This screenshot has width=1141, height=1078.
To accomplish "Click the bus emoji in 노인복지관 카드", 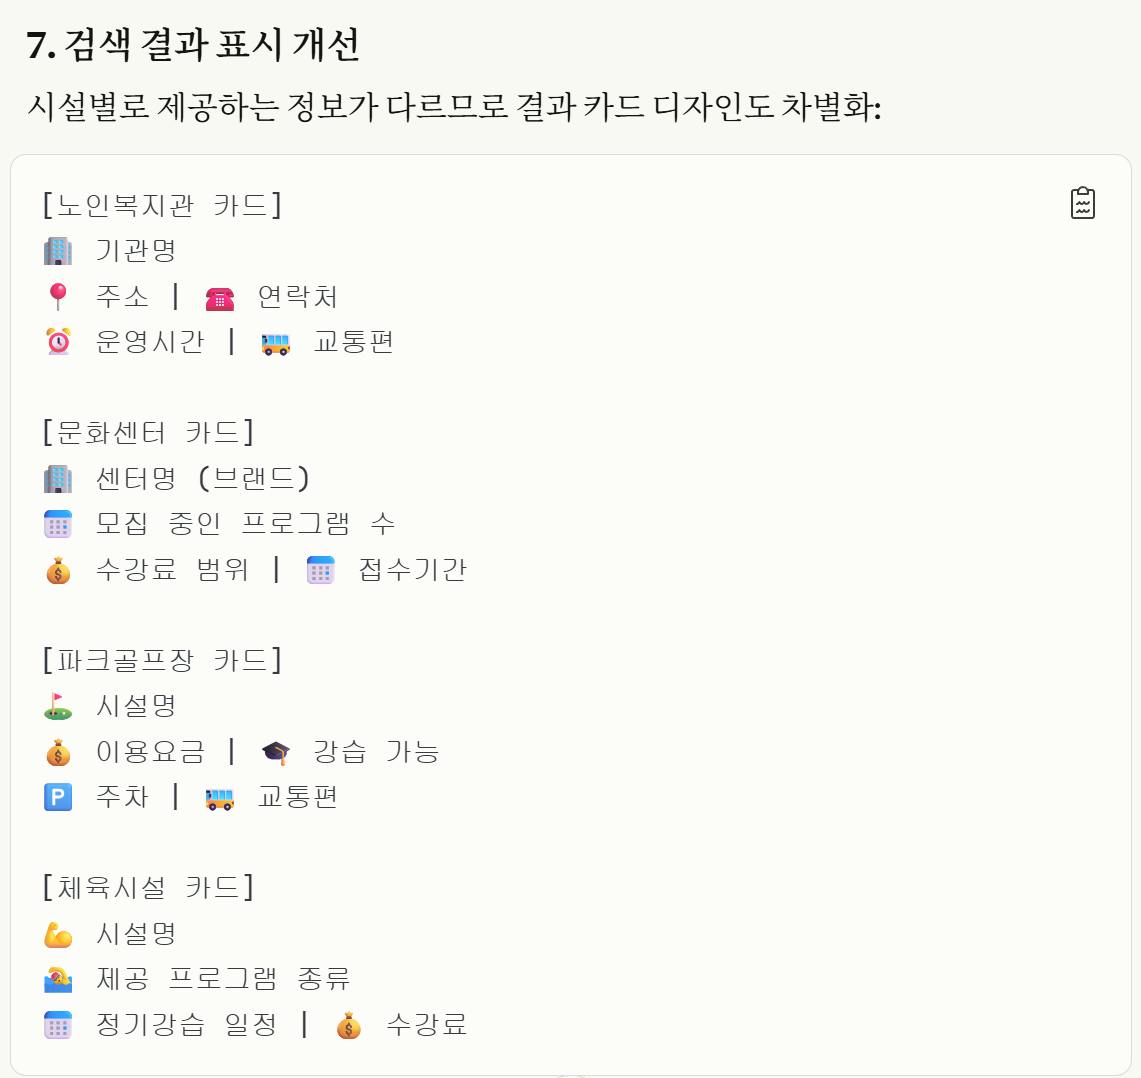I will pos(276,343).
